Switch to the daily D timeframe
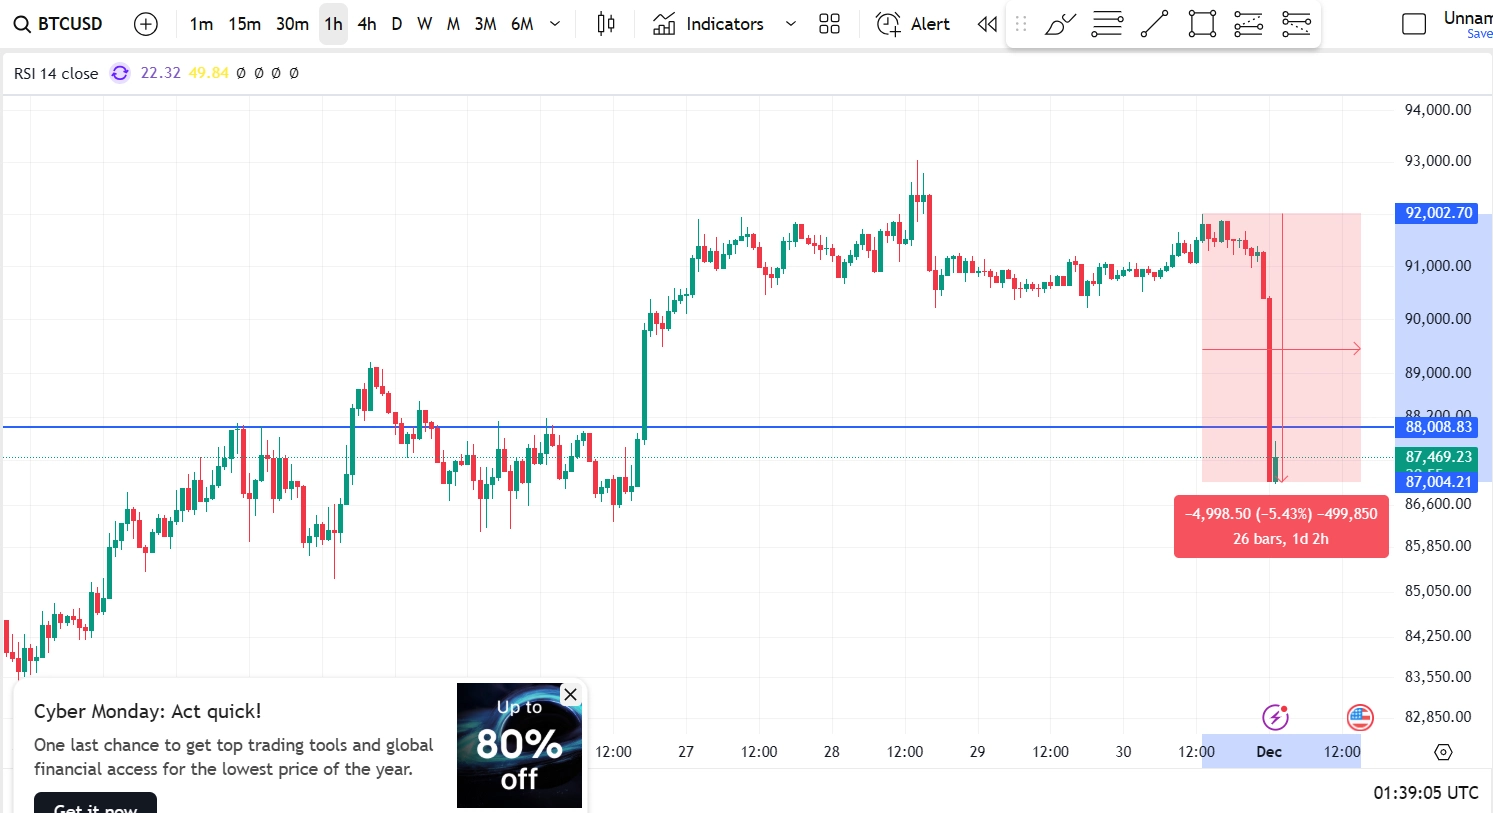 coord(396,23)
